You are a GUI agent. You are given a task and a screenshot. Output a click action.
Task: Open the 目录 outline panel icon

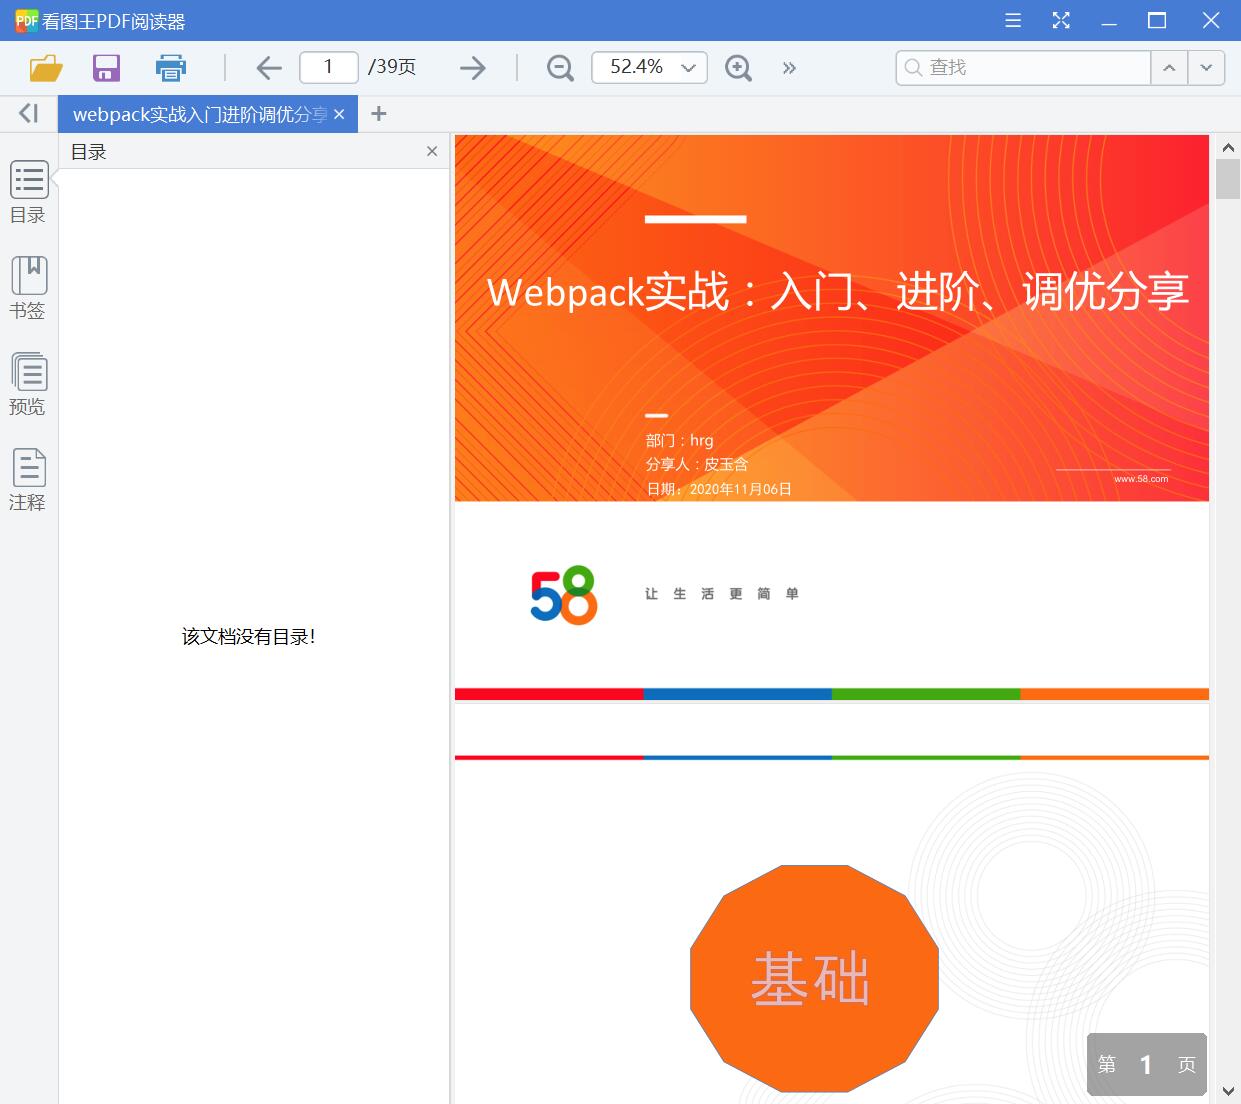(28, 191)
